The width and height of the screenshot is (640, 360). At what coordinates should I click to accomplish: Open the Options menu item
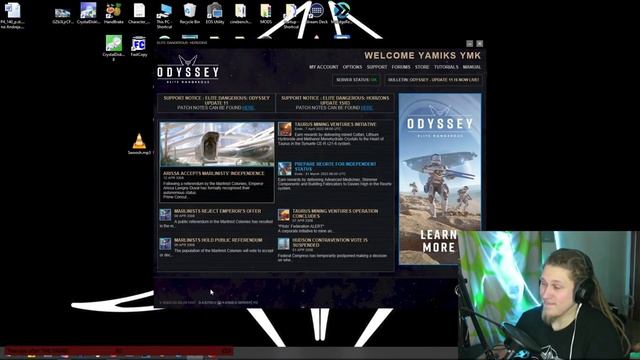(352, 67)
